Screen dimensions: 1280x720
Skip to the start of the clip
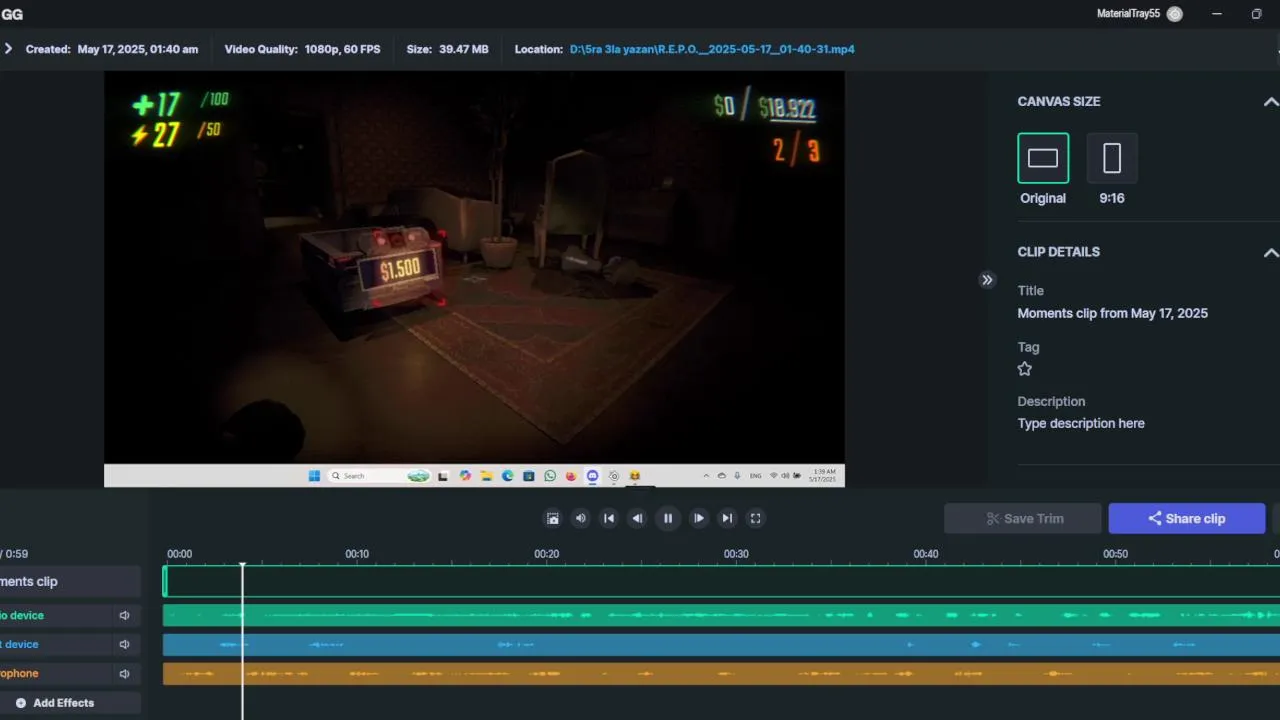click(608, 518)
